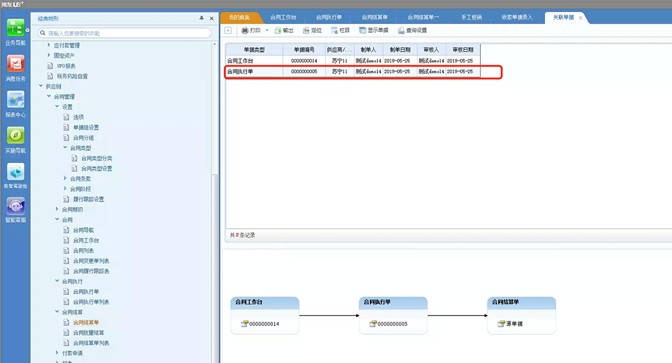Collapse the 合同执行 tree node
The image size is (672, 363).
pyautogui.click(x=57, y=282)
